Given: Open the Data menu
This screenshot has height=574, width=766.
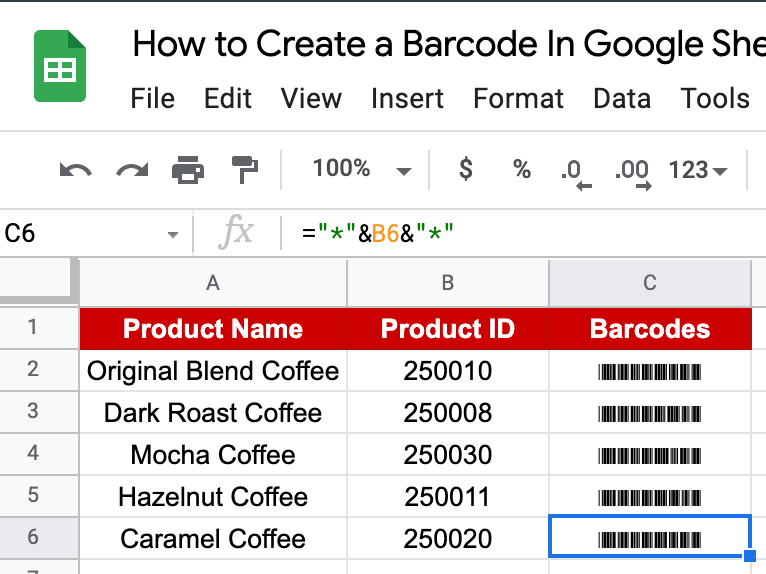Looking at the screenshot, I should pyautogui.click(x=622, y=99).
